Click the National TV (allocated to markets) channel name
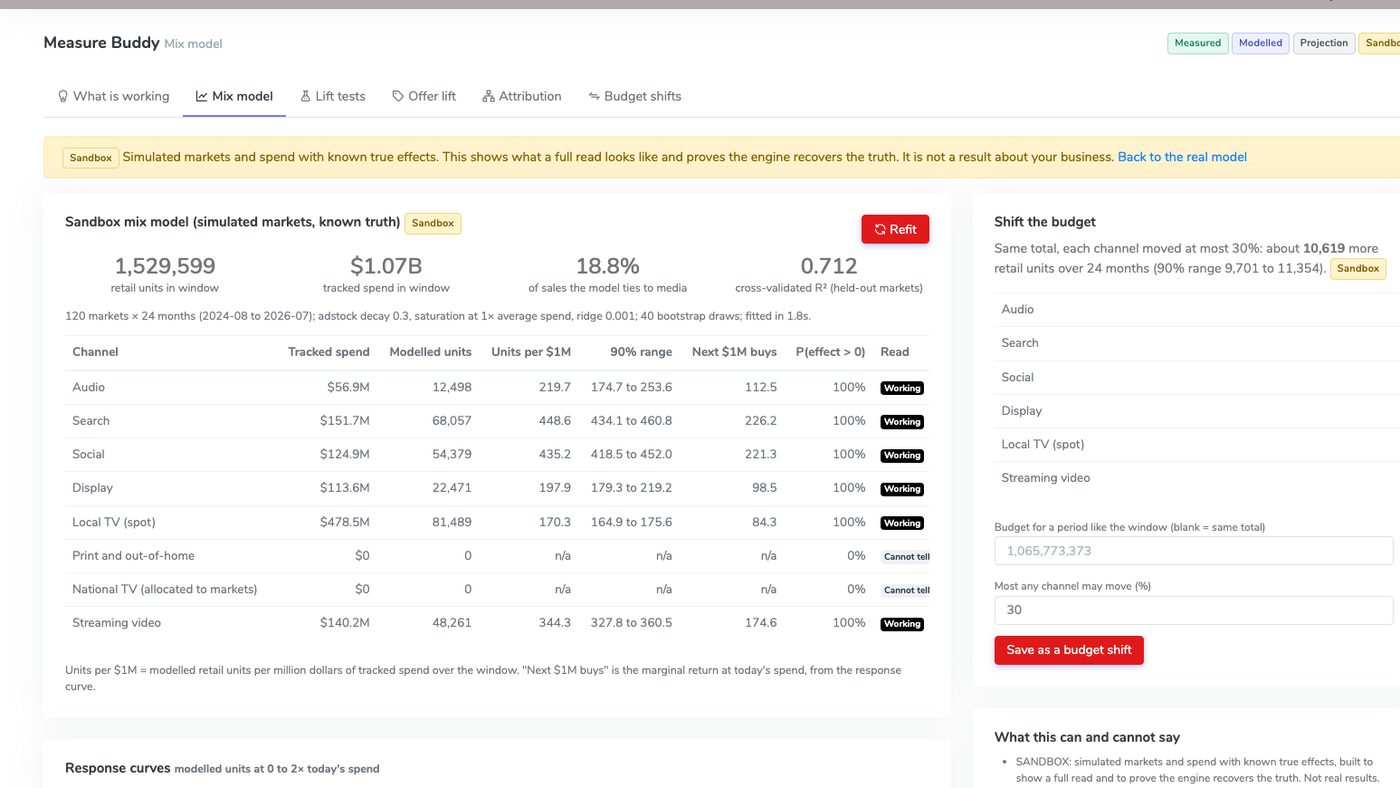1400x788 pixels. (x=165, y=589)
